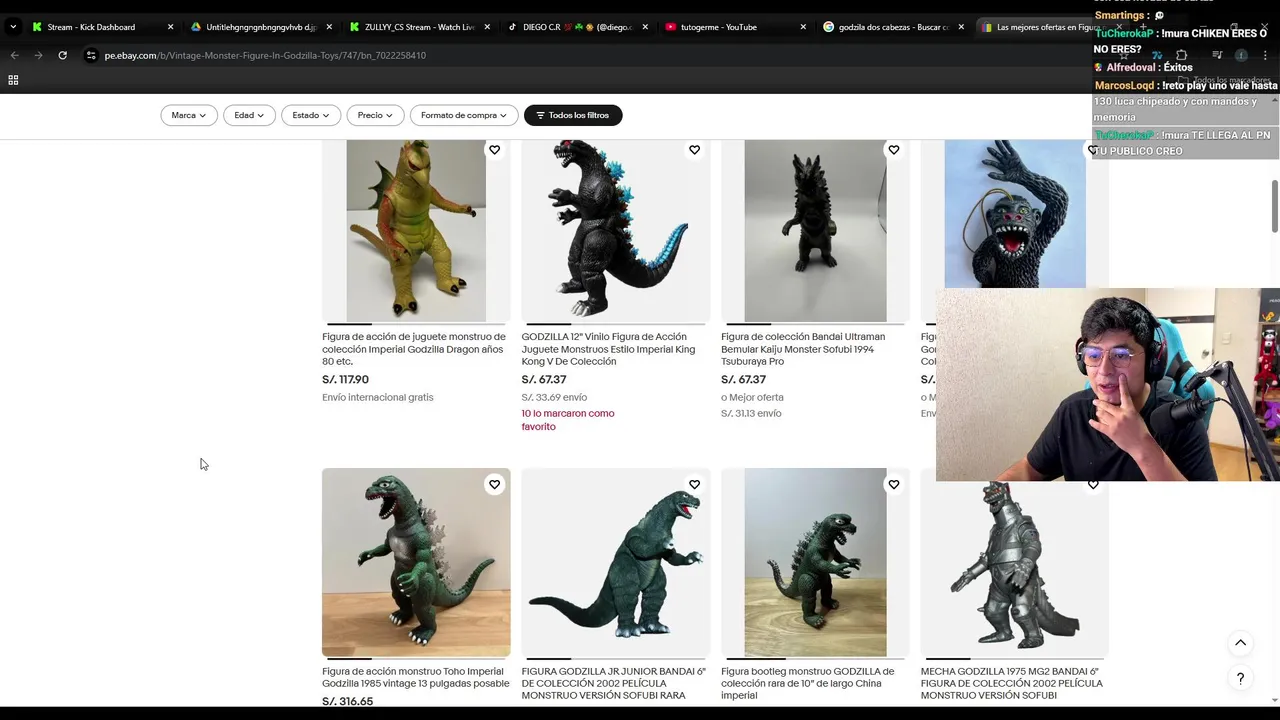1280x720 pixels.
Task: Open FIGURA GODZILLA JR JUNIOR listing title
Action: pos(613,683)
